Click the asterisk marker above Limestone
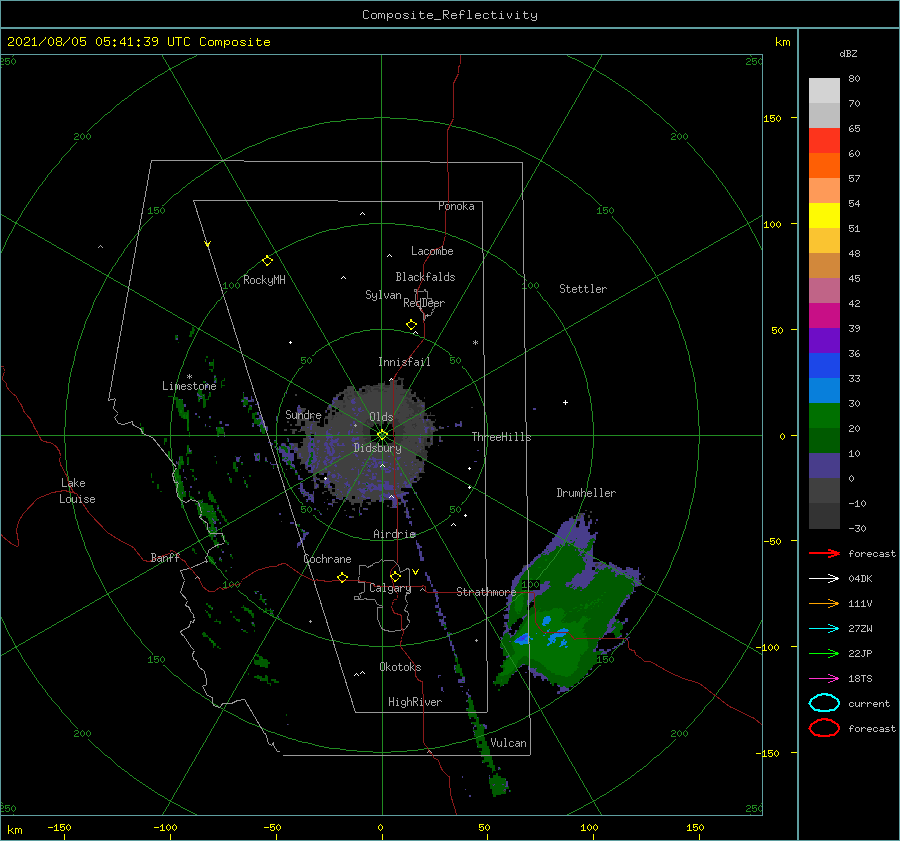900x841 pixels. pos(189,377)
